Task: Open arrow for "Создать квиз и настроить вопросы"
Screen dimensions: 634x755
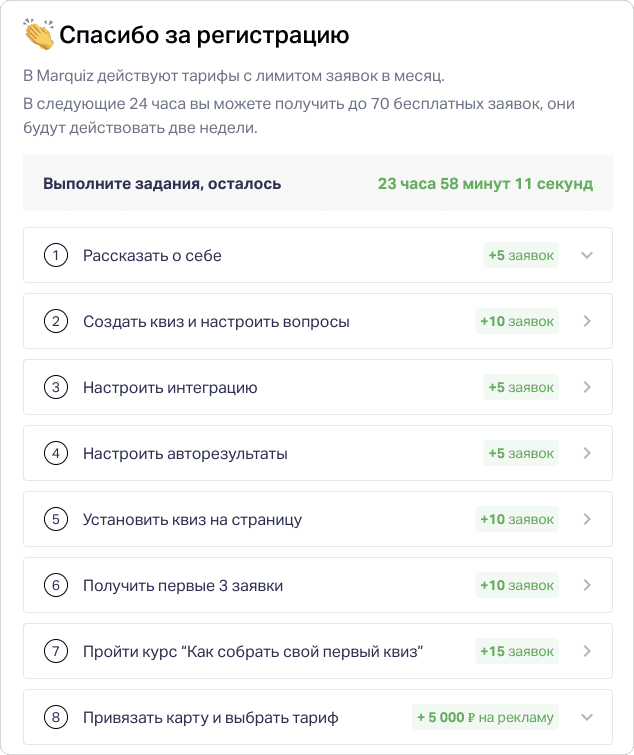Action: click(587, 321)
